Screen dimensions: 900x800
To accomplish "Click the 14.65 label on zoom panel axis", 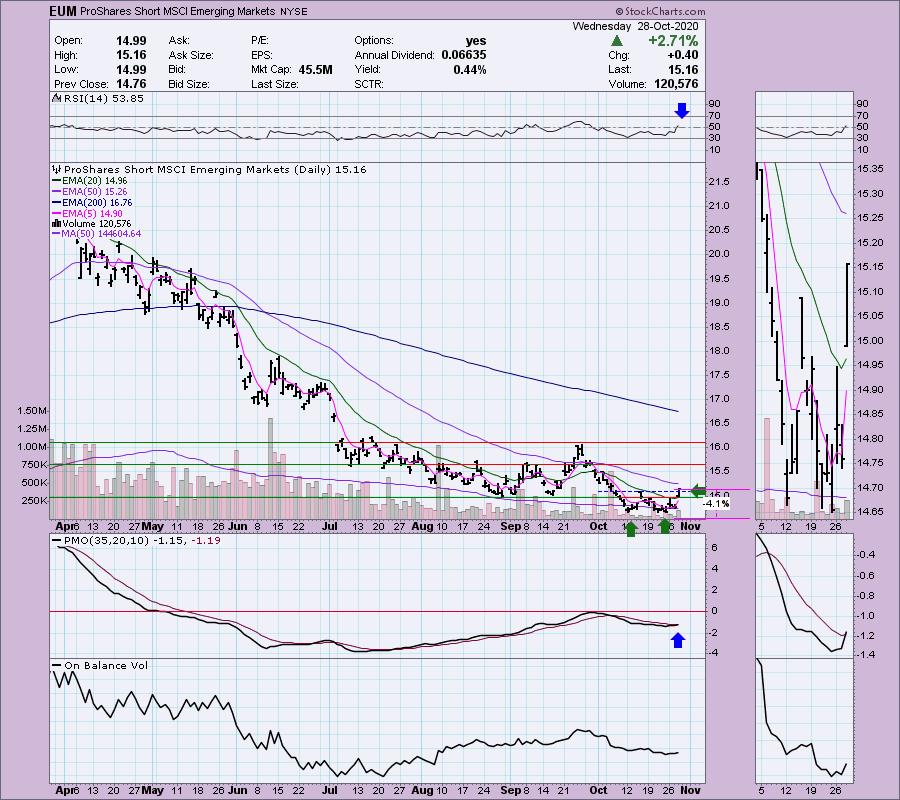I will [x=870, y=511].
